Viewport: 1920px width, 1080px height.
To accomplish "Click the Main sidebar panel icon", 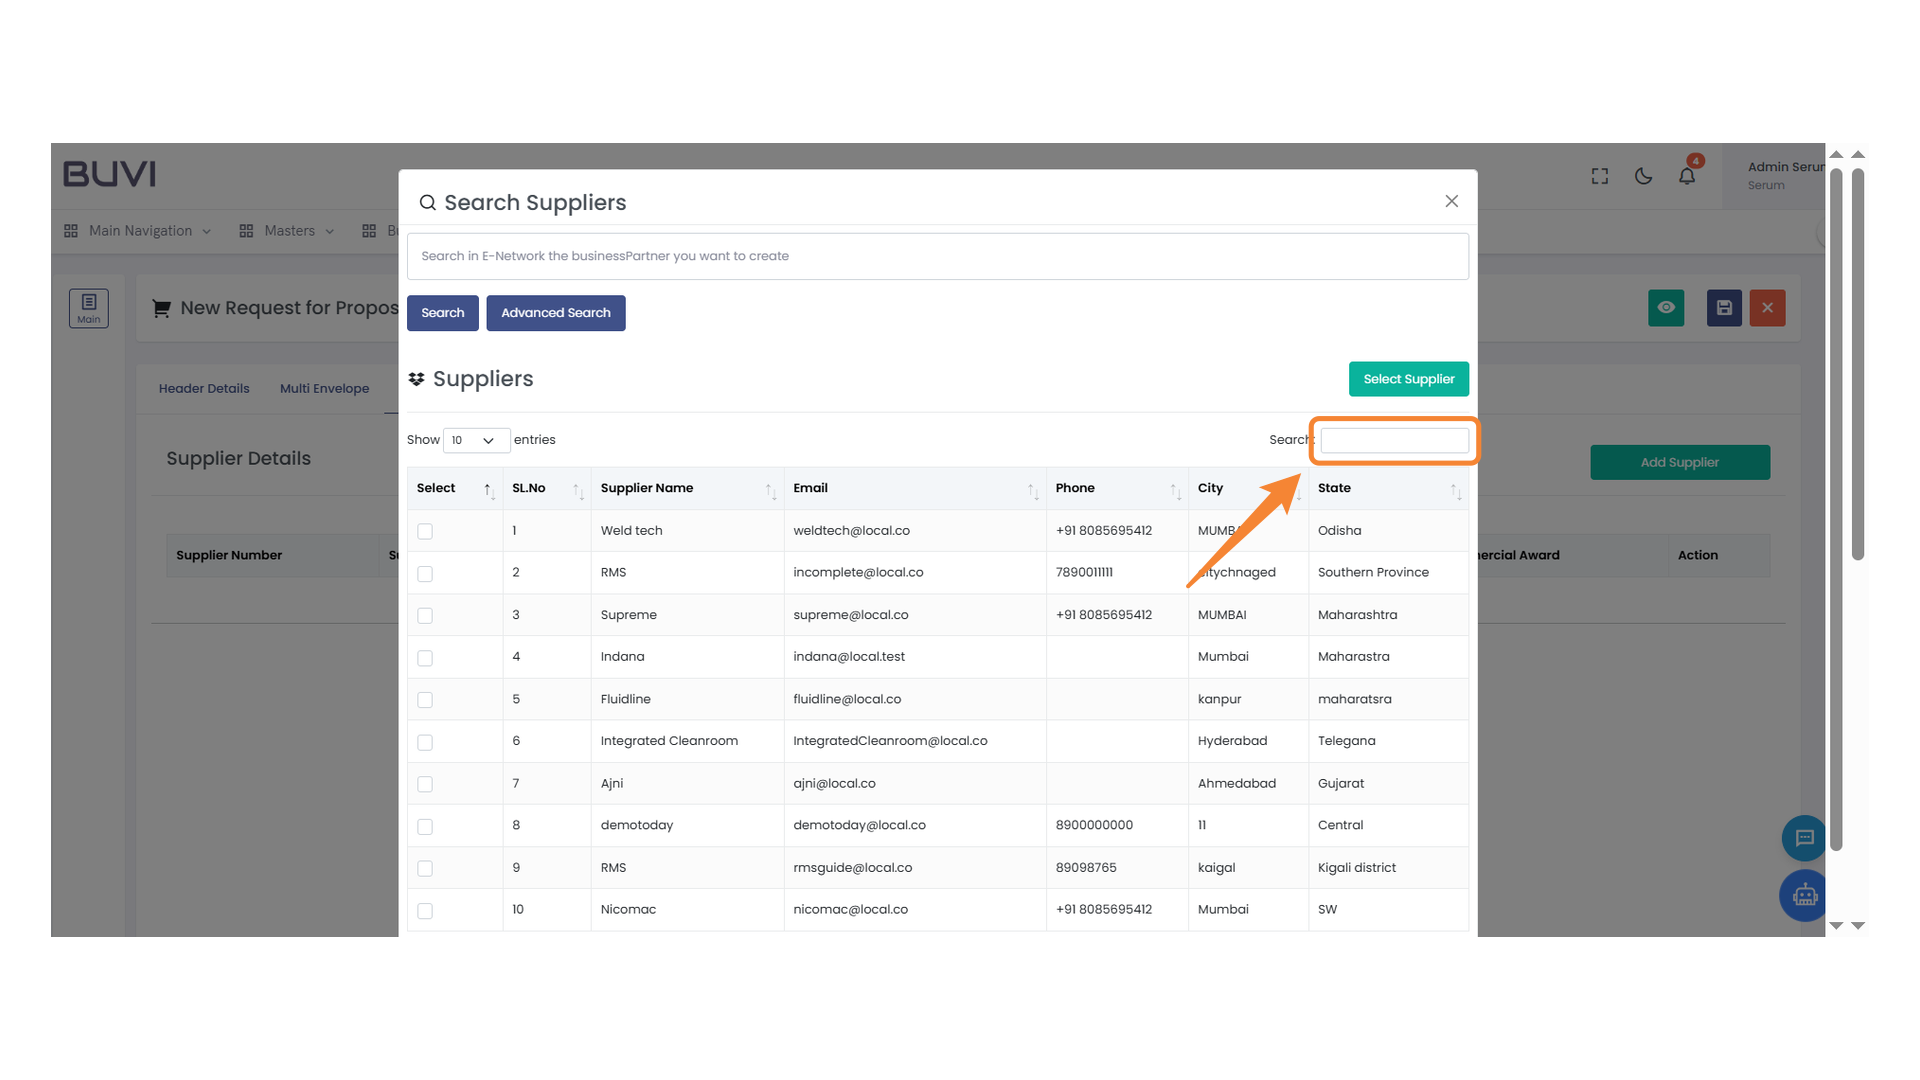I will pyautogui.click(x=88, y=308).
